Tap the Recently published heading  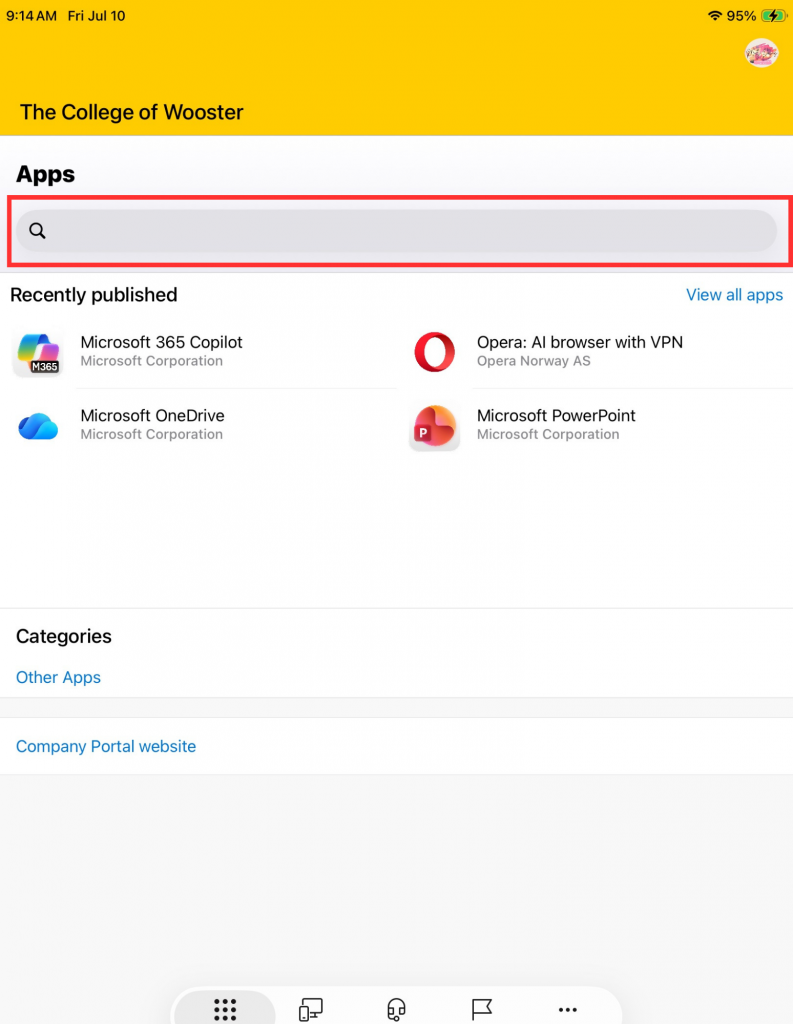[94, 295]
